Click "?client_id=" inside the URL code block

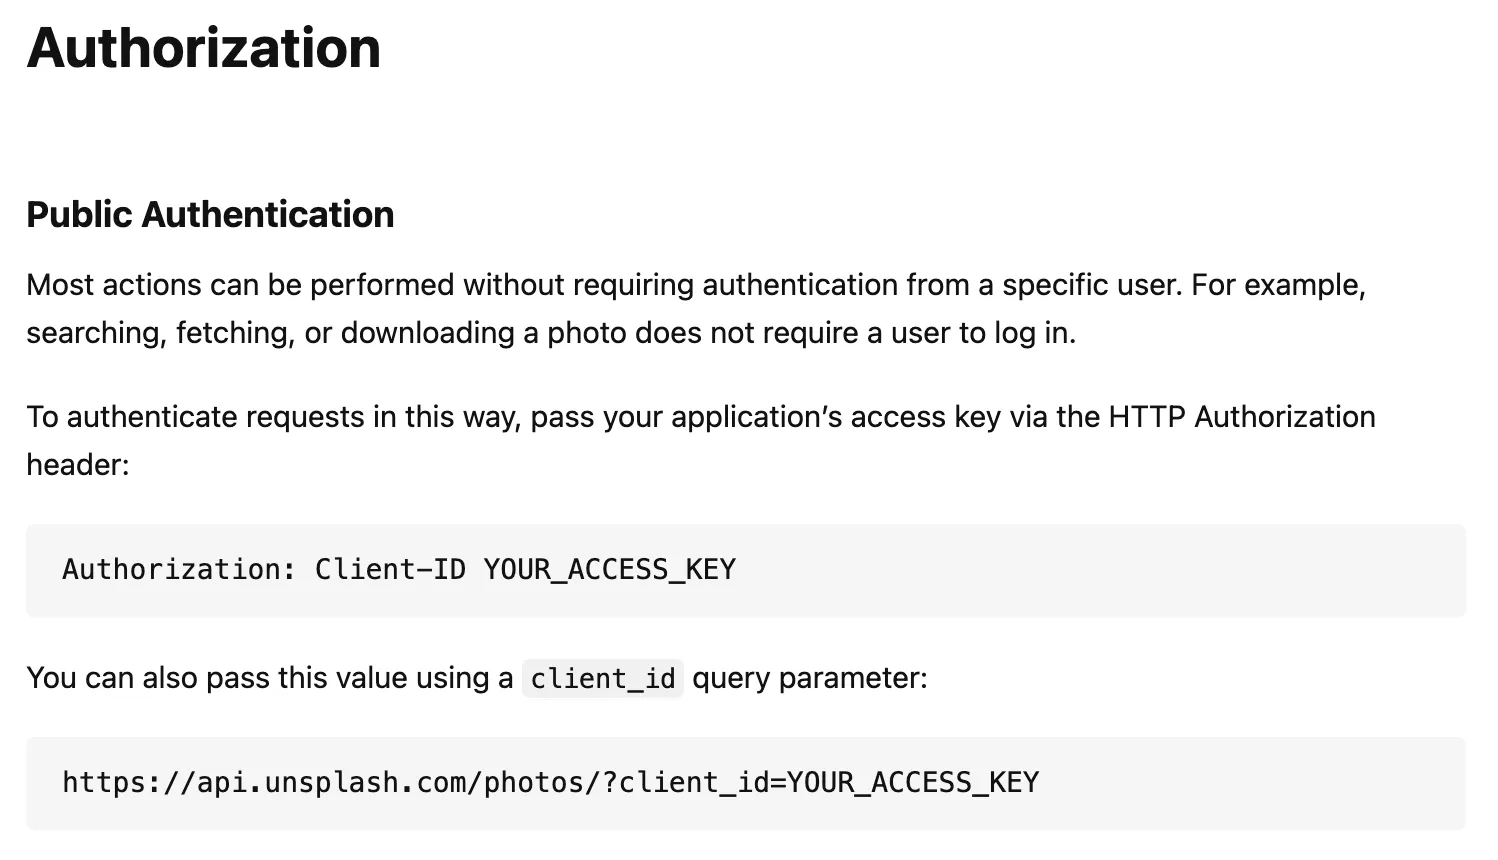(694, 783)
